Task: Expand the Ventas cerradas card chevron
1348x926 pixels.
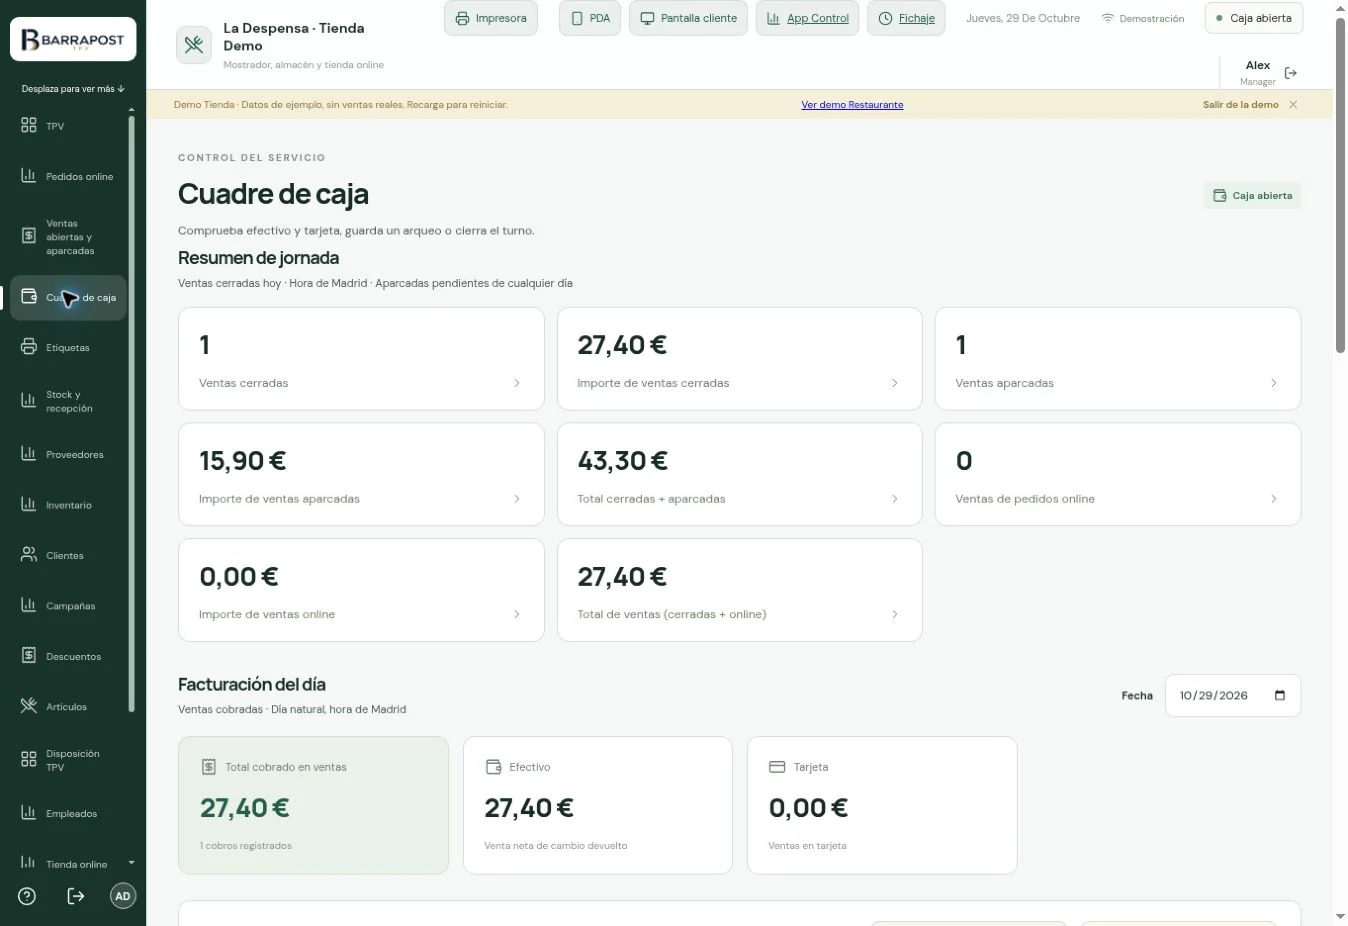Action: (x=517, y=383)
